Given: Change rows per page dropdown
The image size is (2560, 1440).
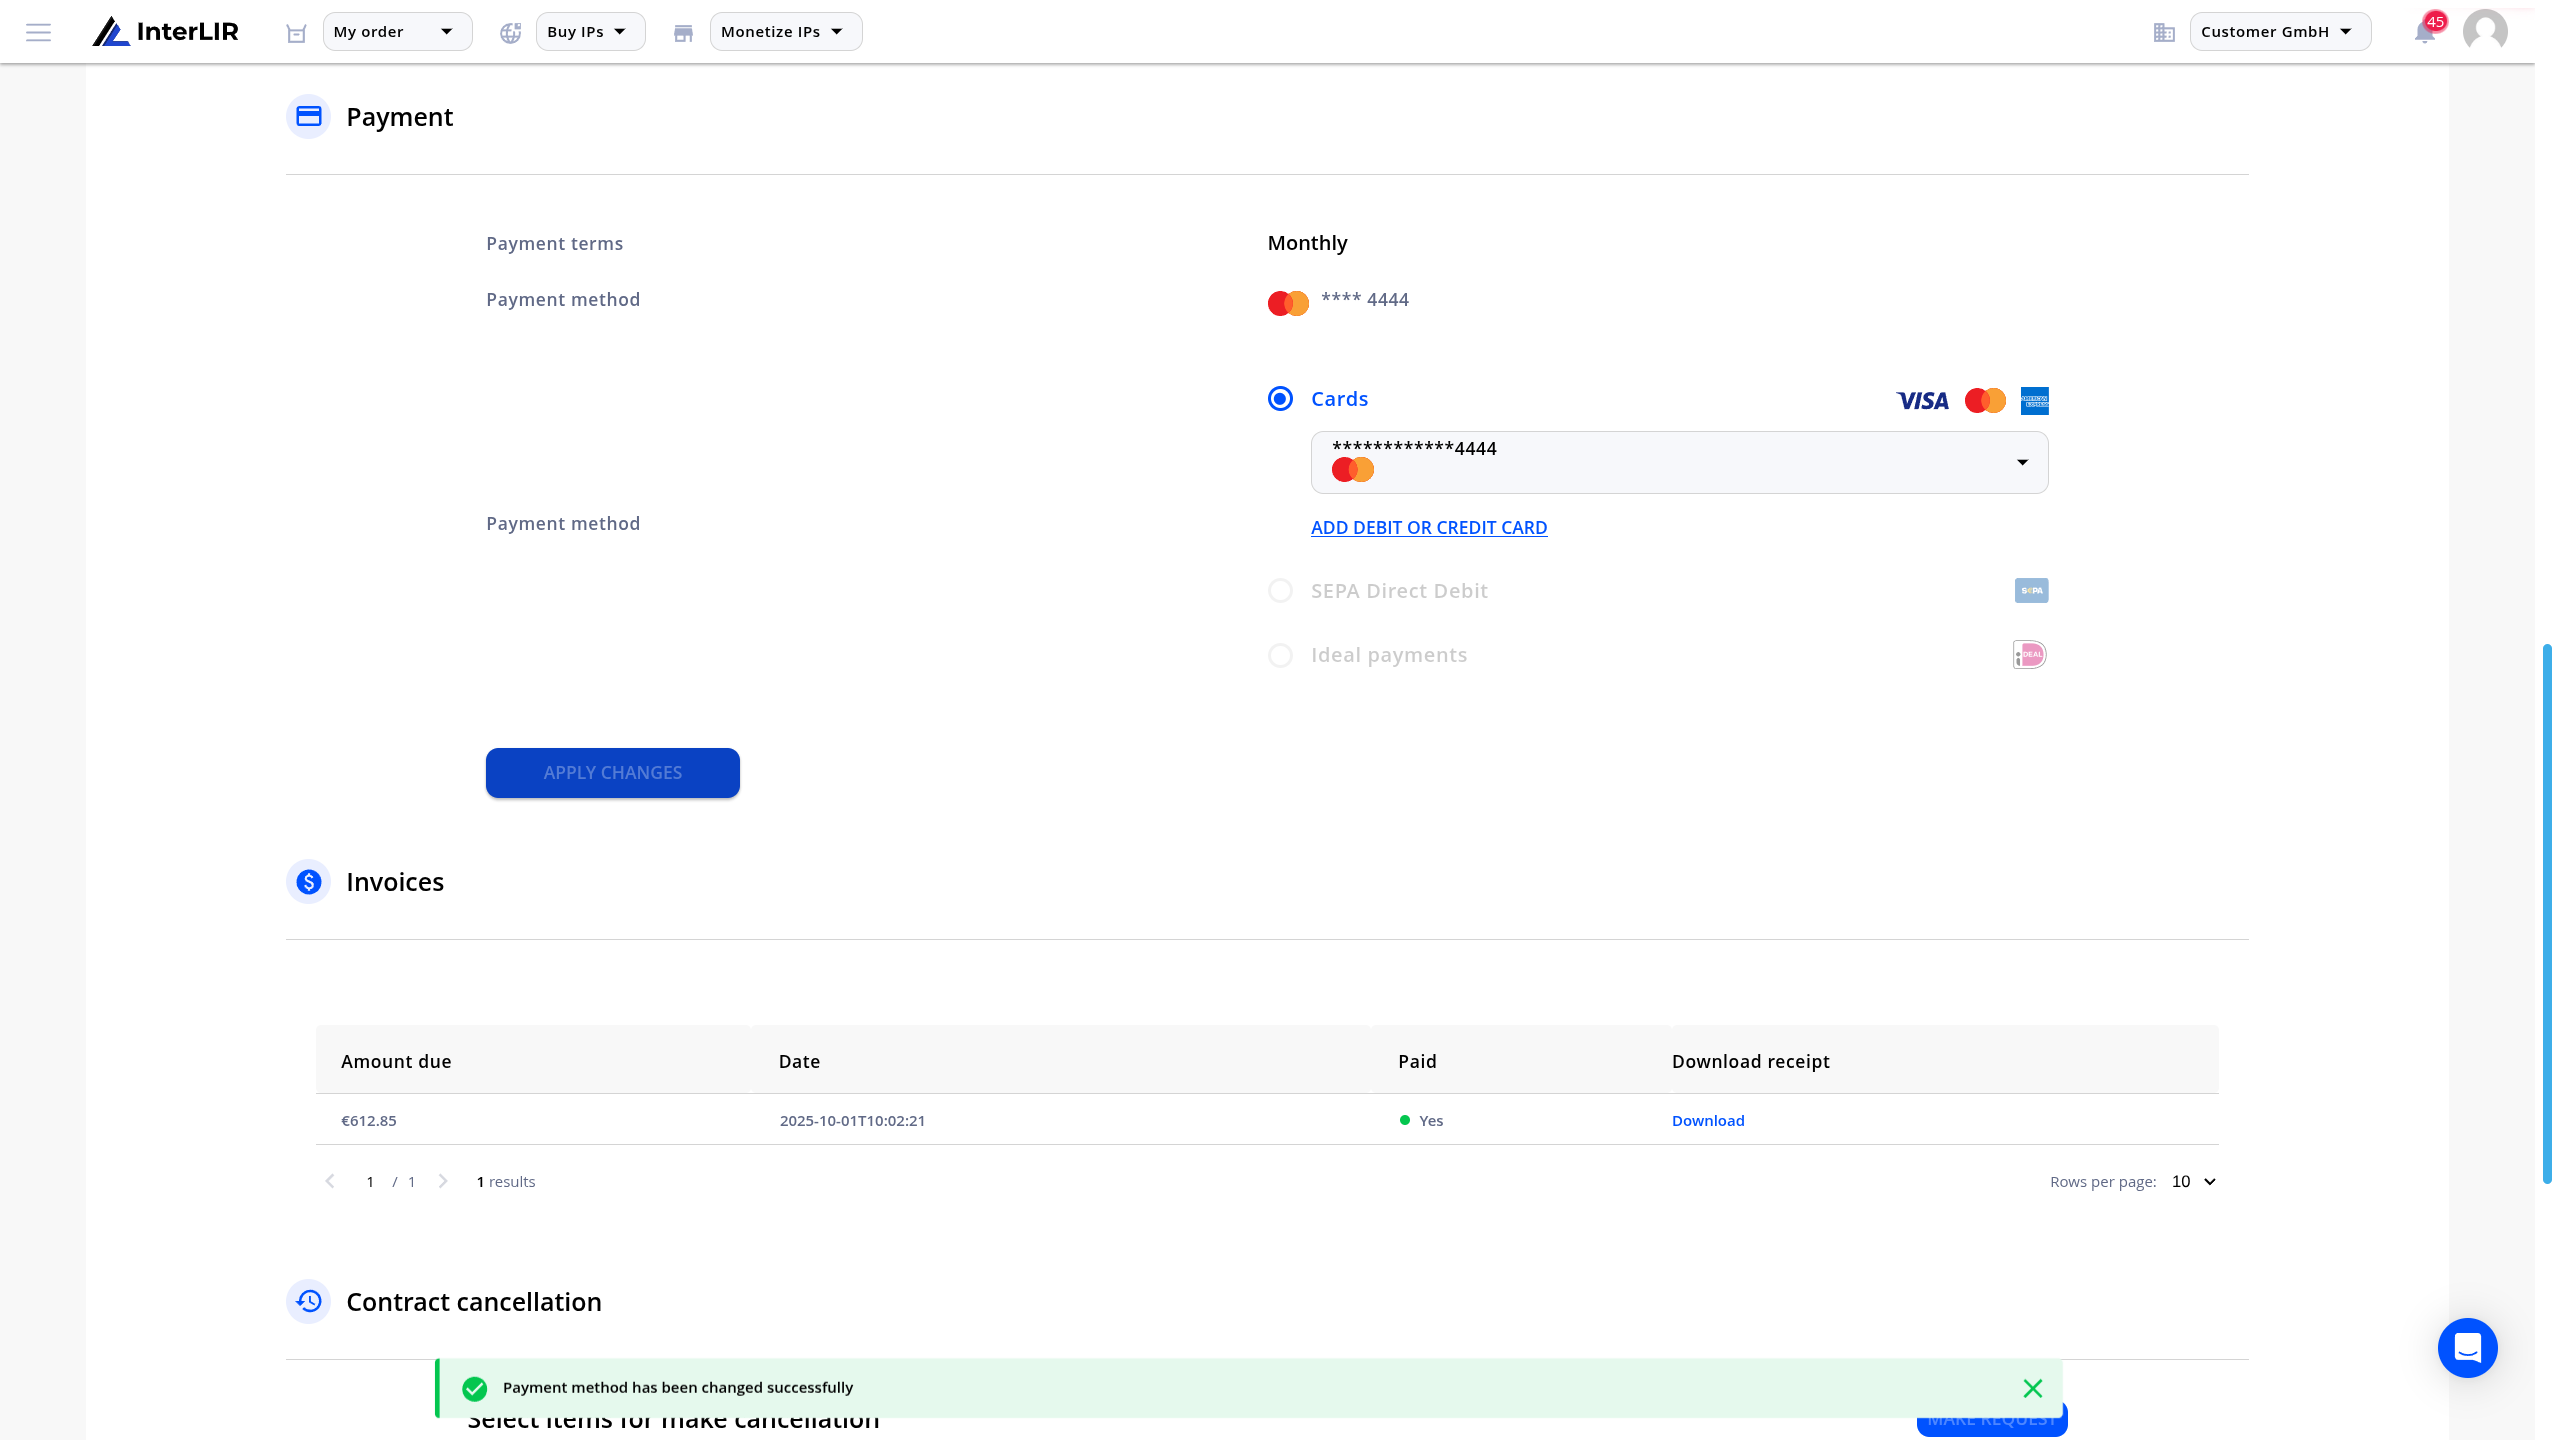Looking at the screenshot, I should tap(2194, 1182).
